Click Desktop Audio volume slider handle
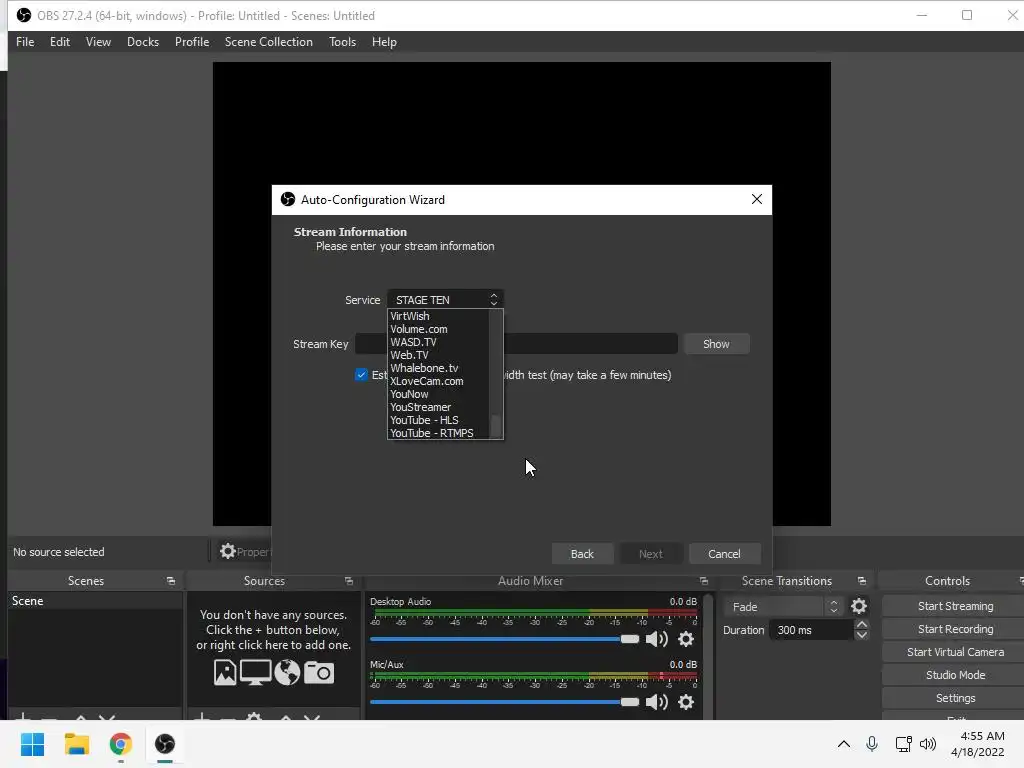The height and width of the screenshot is (768, 1024). 630,639
